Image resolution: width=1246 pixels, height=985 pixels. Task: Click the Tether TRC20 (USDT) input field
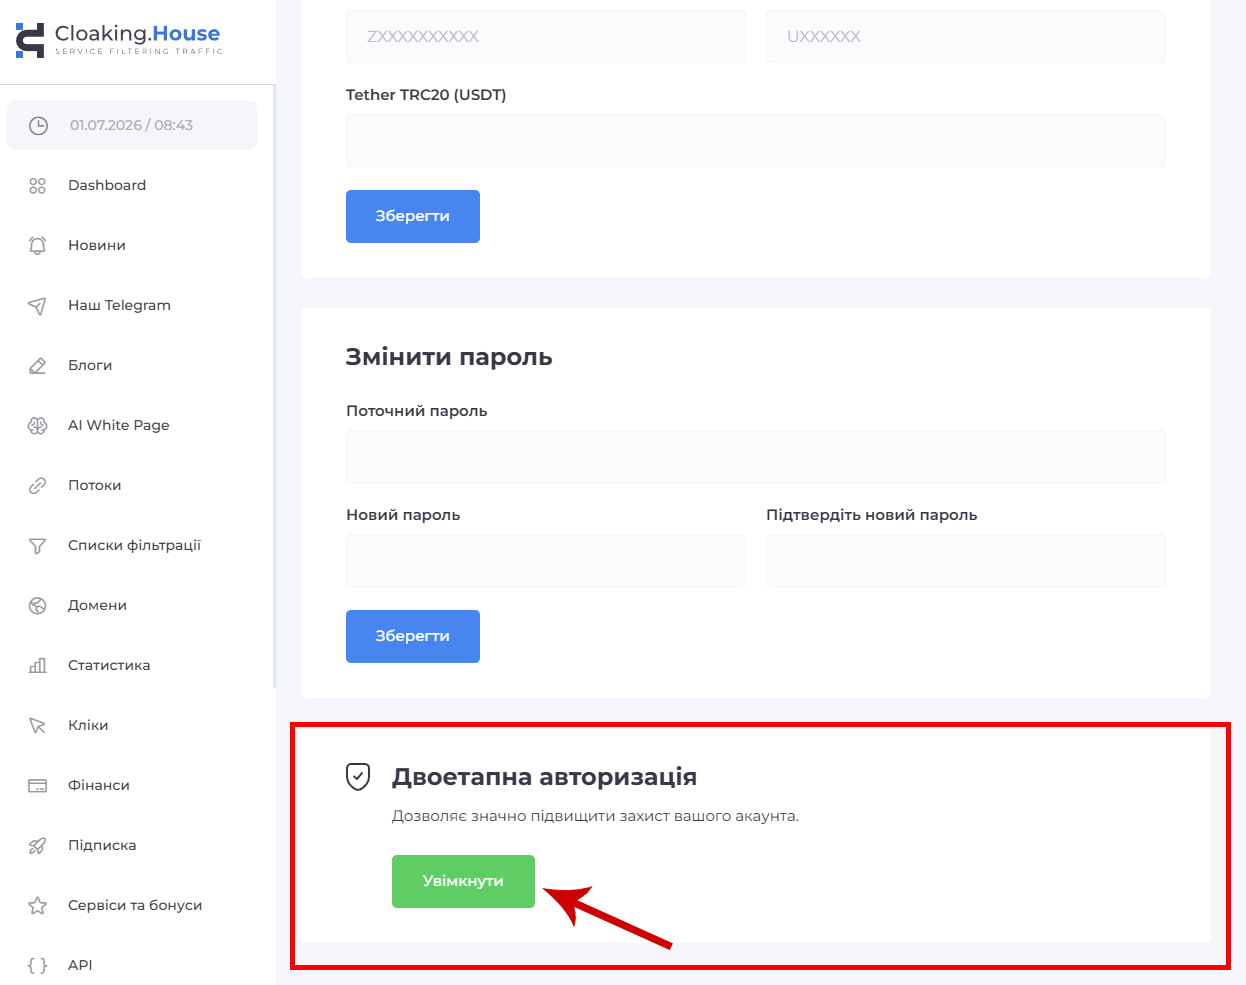pyautogui.click(x=756, y=140)
